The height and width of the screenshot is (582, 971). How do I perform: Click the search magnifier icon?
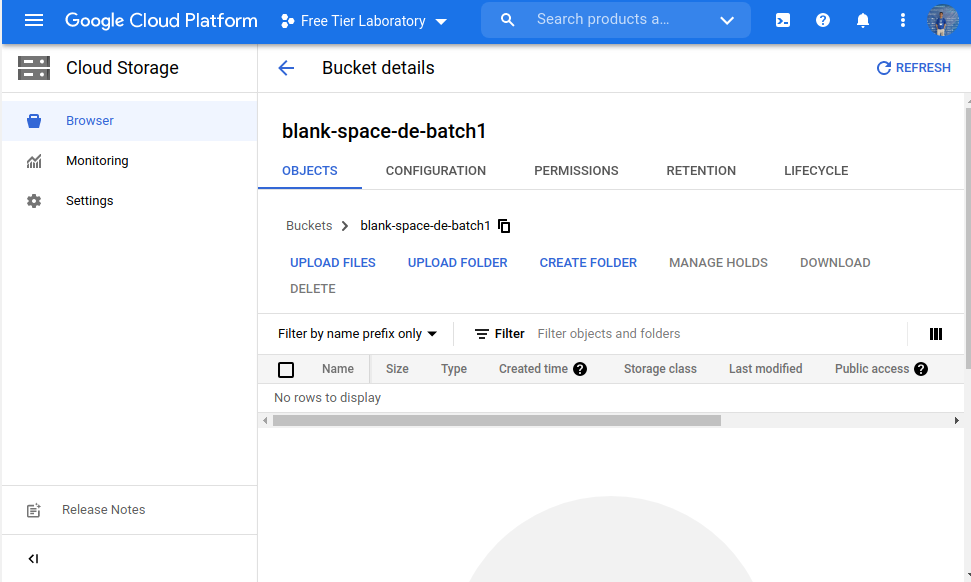[507, 20]
